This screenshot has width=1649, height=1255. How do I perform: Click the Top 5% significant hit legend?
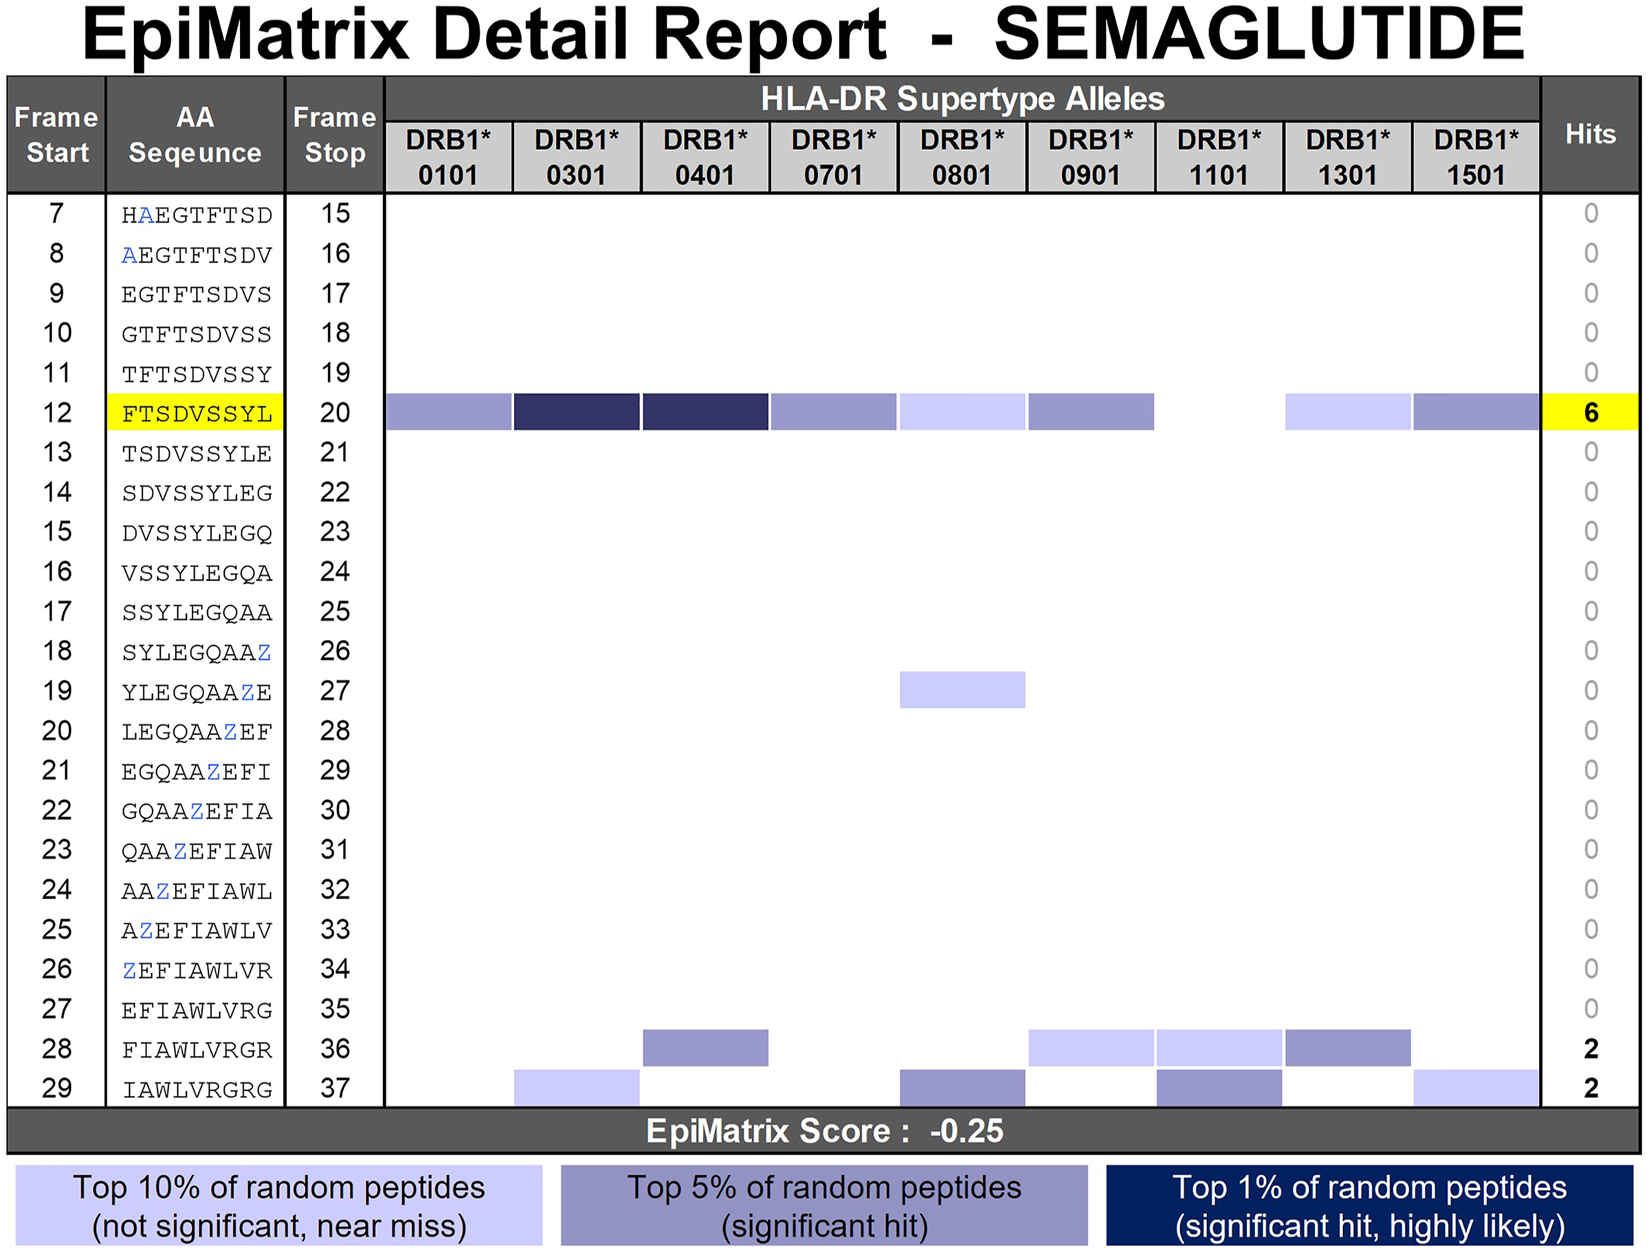(824, 1206)
